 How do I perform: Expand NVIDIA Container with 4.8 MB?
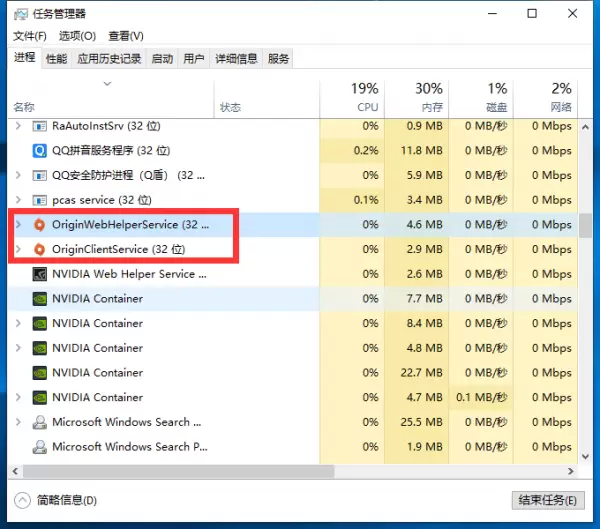click(x=18, y=348)
